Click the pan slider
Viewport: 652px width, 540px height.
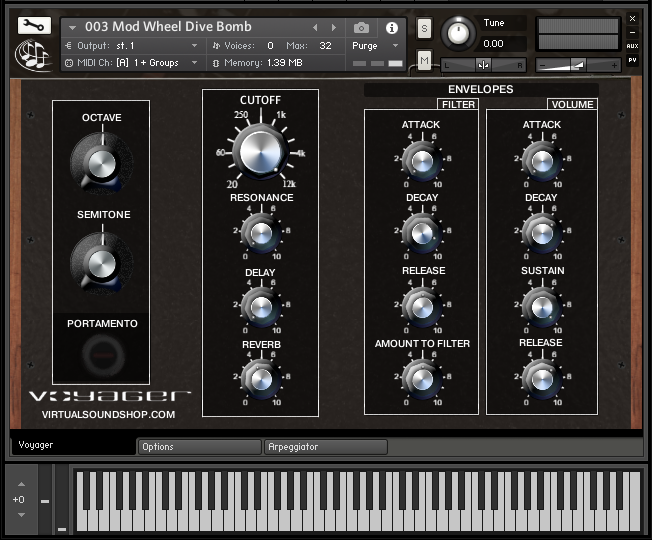tap(483, 65)
